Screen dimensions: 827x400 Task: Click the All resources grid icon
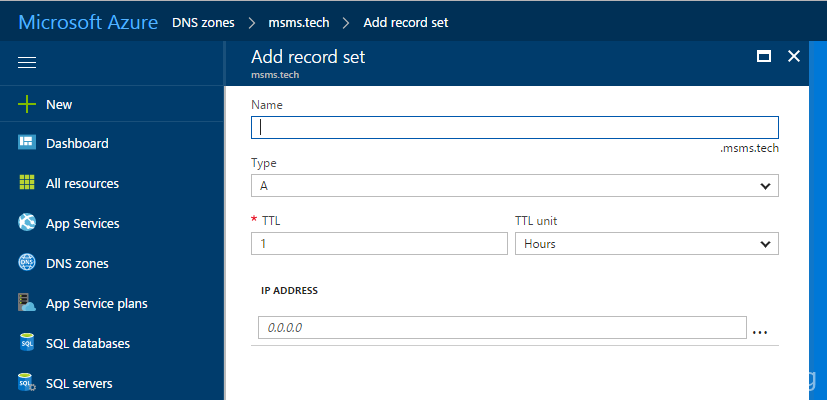click(x=27, y=183)
